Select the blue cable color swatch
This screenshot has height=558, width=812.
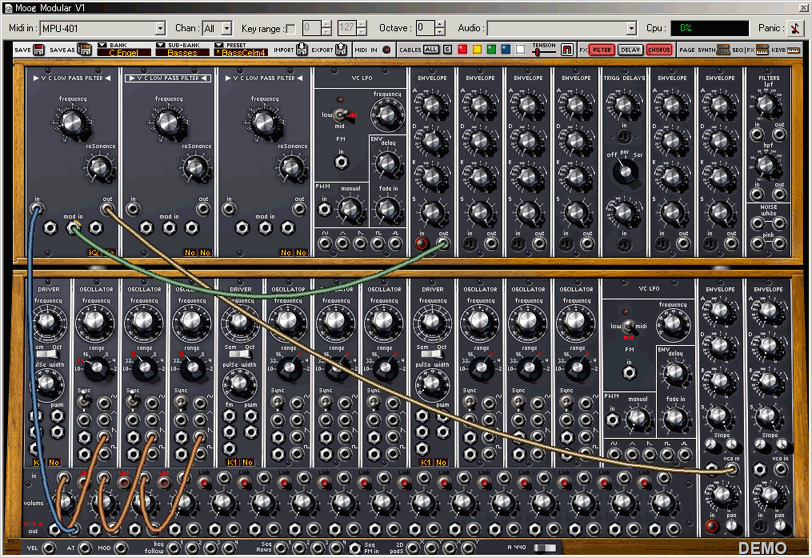coord(506,50)
